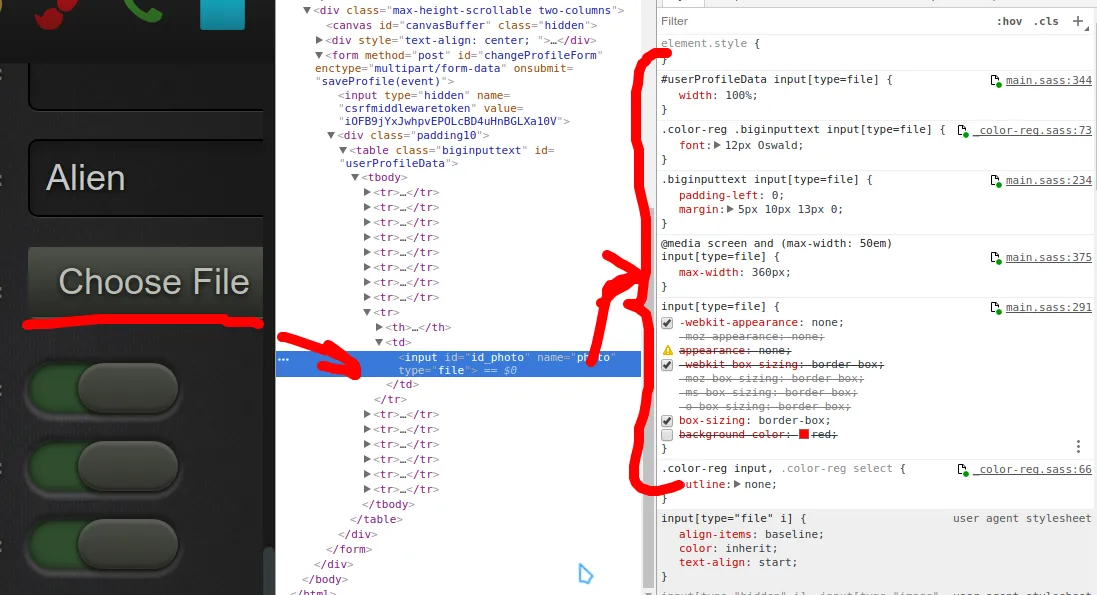1097x595 pixels.
Task: Collapse the padding10 div node
Action: [x=331, y=135]
